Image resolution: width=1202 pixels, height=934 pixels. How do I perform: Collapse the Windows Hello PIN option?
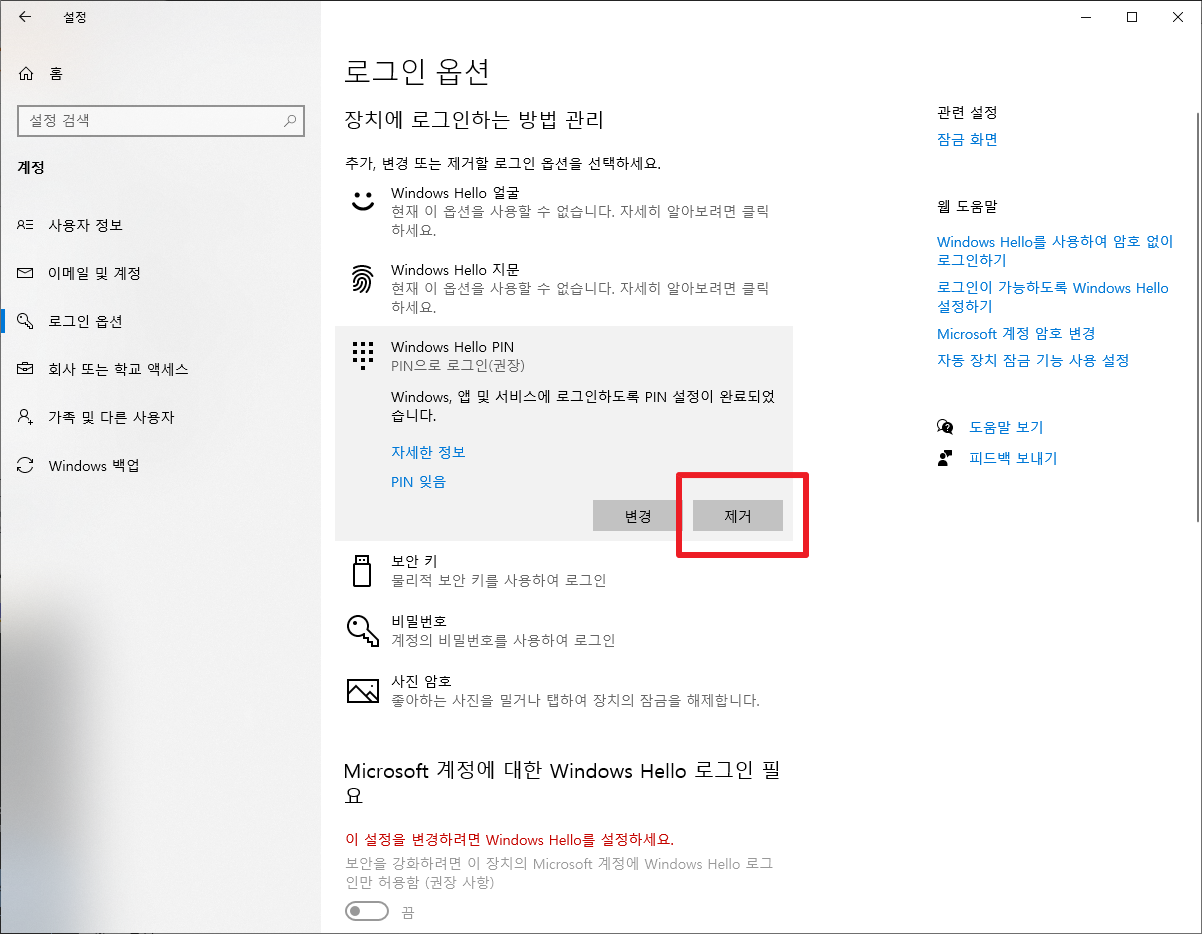(564, 355)
